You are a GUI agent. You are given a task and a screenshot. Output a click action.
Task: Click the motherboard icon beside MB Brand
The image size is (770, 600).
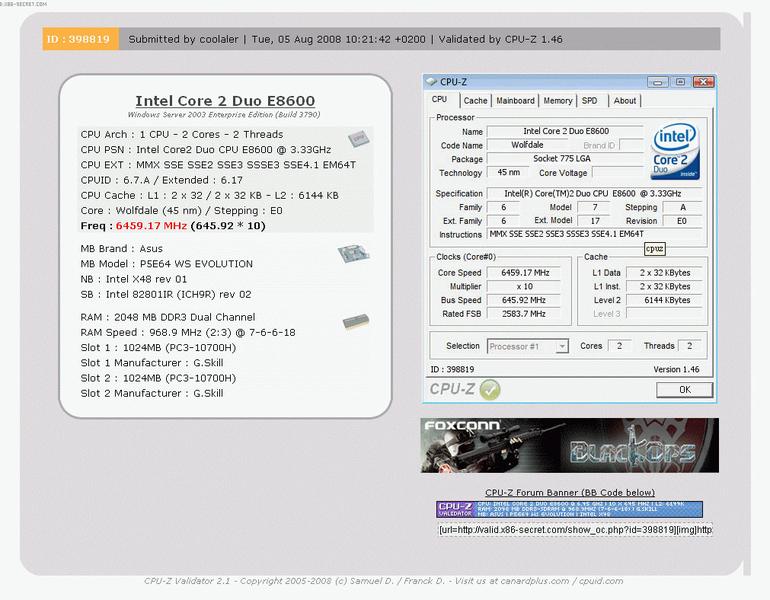tap(354, 253)
